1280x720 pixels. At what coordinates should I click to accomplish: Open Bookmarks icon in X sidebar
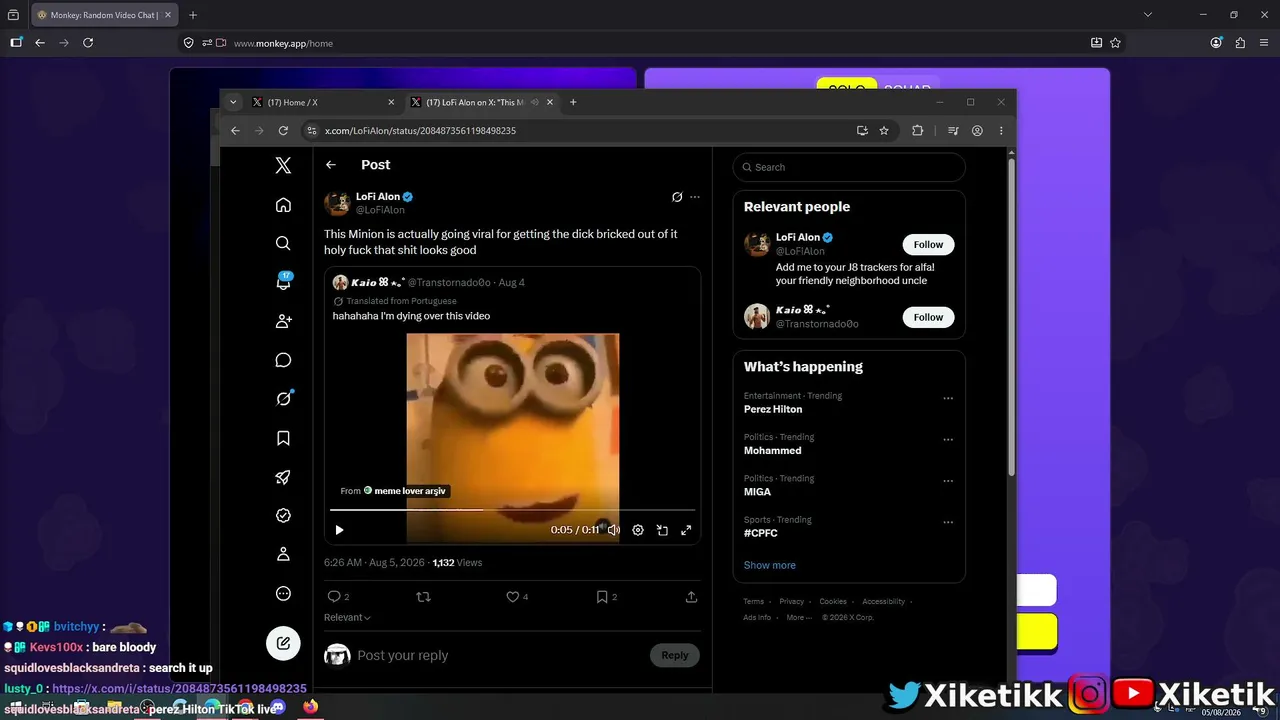point(283,438)
